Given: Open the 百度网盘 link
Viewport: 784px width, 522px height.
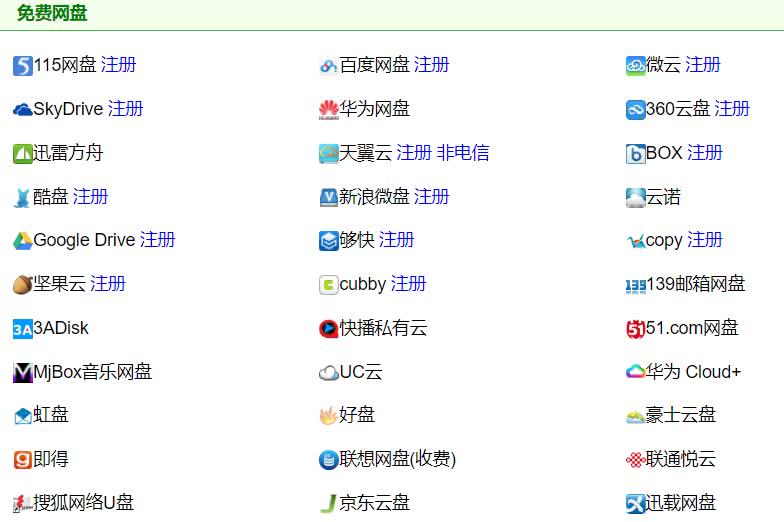Looking at the screenshot, I should pyautogui.click(x=374, y=65).
